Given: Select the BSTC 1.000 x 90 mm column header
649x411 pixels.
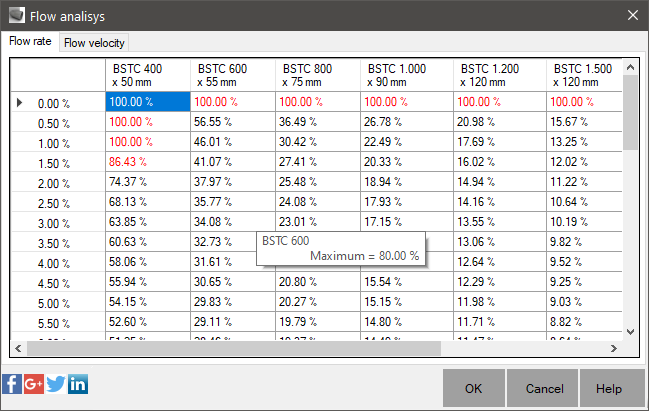Looking at the screenshot, I should point(407,75).
